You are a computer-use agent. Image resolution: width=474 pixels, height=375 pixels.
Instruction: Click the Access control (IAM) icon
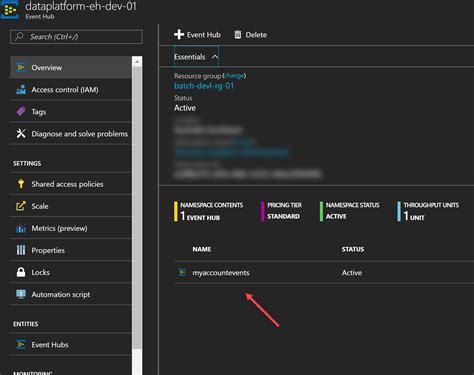point(21,89)
